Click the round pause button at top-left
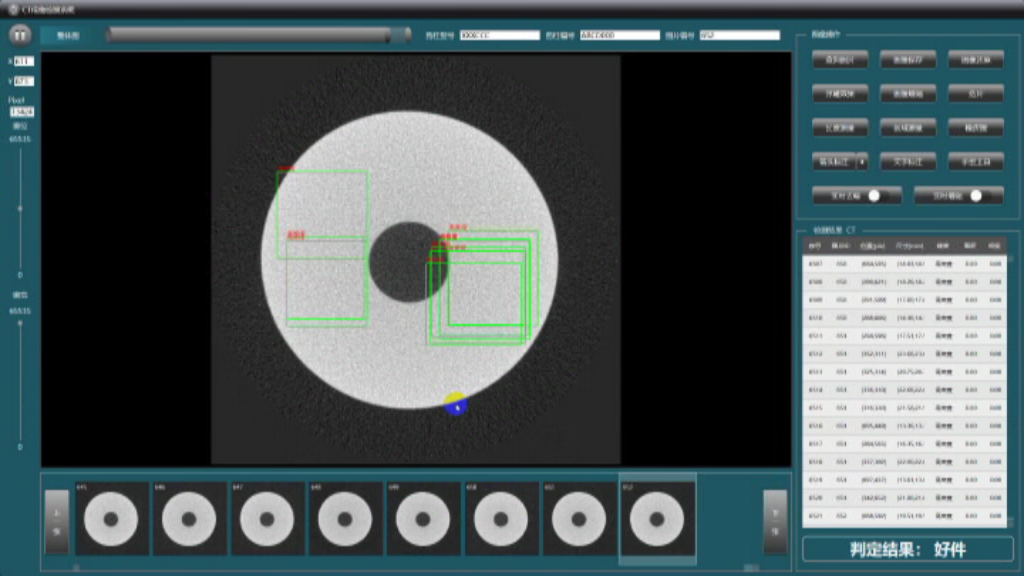The image size is (1024, 576). tap(20, 35)
